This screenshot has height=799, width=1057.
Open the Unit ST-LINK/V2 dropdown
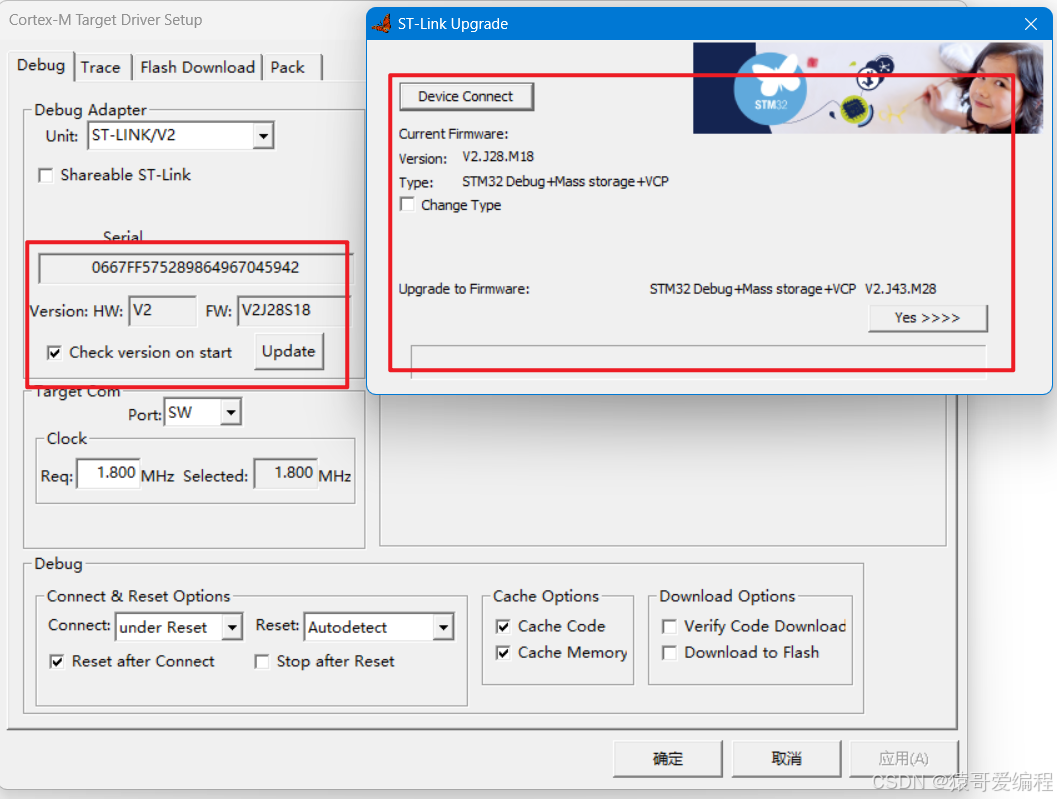(x=264, y=136)
